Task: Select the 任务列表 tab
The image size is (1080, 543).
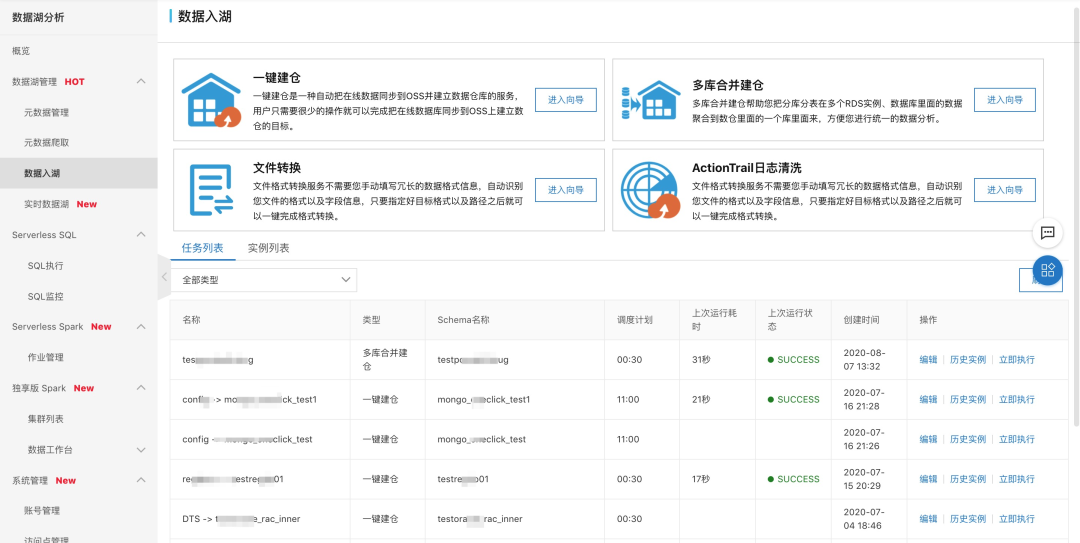Action: 202,248
